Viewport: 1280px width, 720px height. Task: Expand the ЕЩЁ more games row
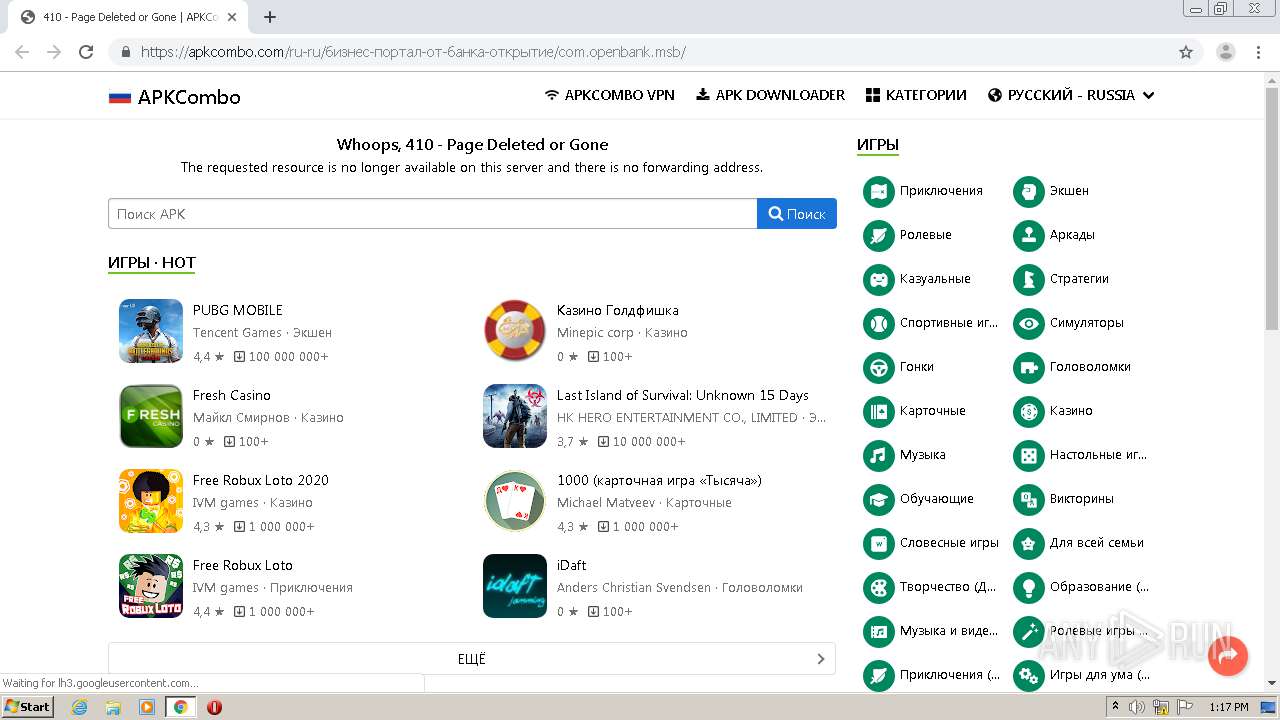coord(472,659)
